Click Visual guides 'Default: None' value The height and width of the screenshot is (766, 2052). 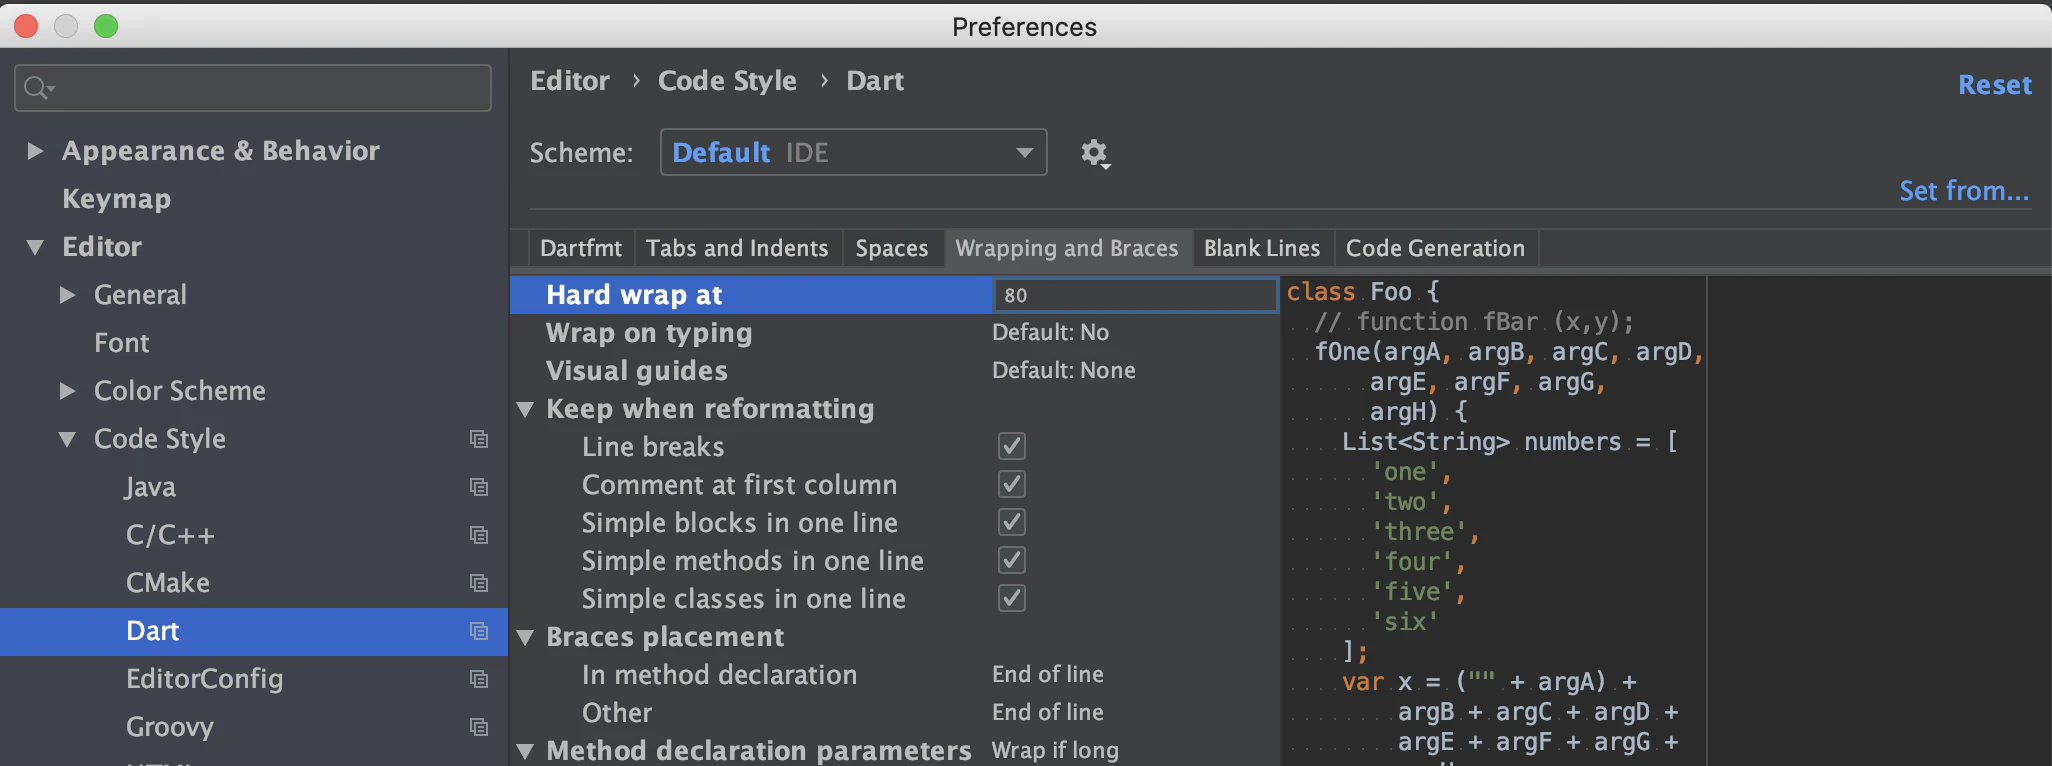coord(1064,371)
